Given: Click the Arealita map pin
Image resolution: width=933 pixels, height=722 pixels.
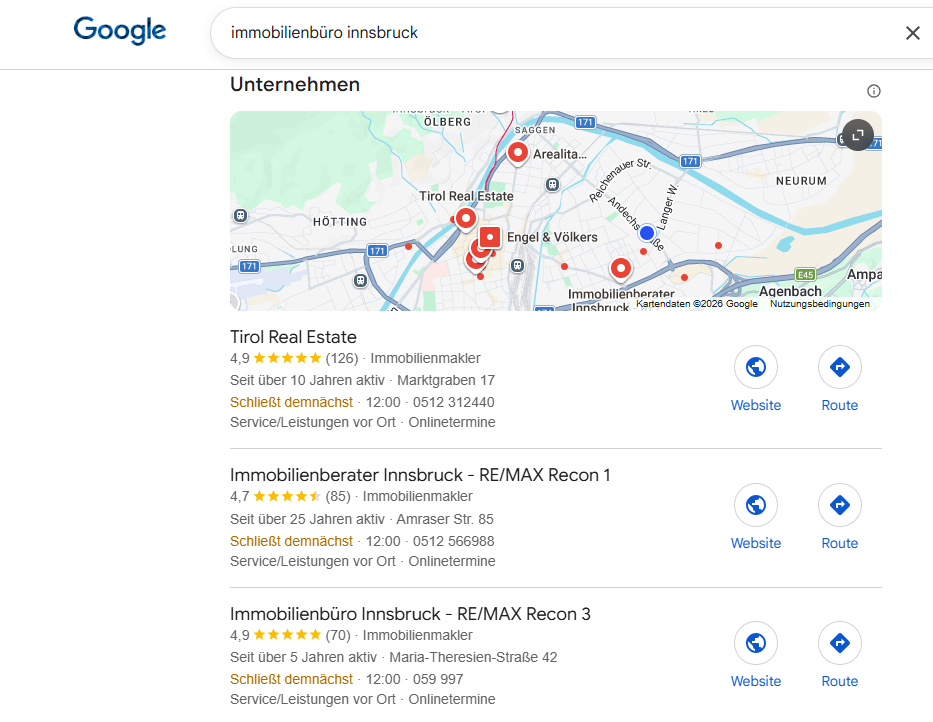Looking at the screenshot, I should tap(518, 152).
